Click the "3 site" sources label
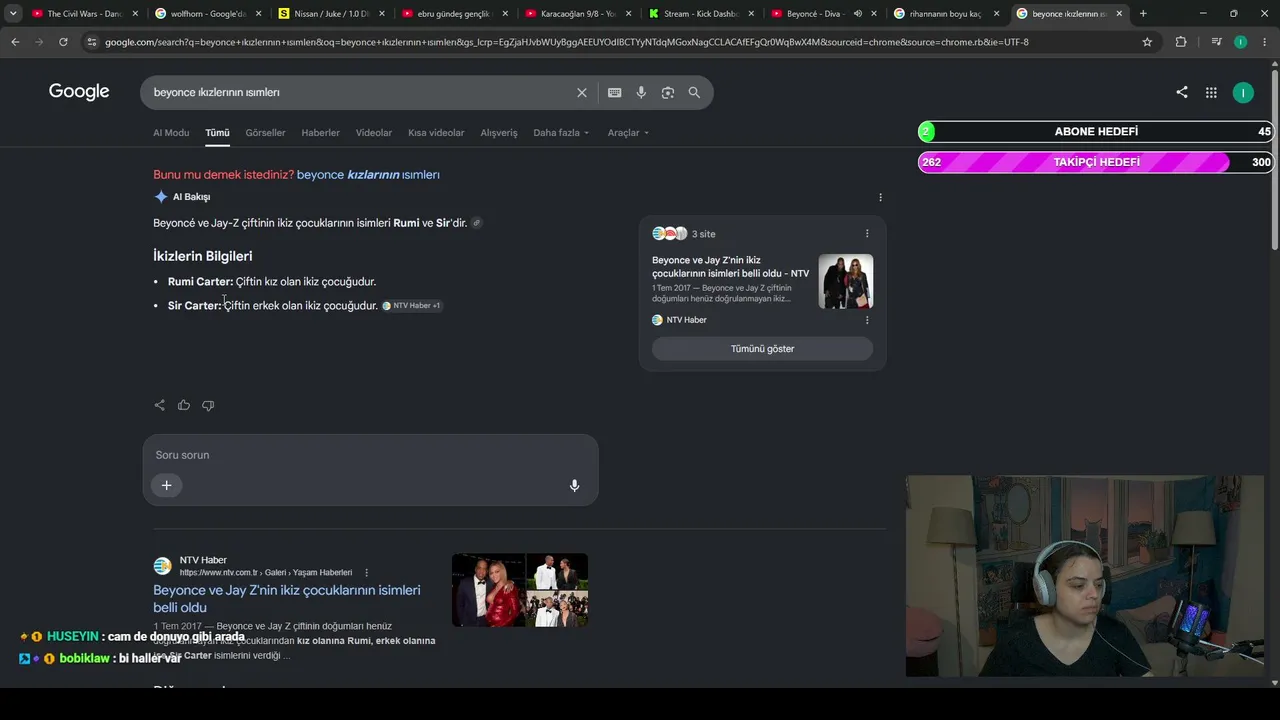Image resolution: width=1280 pixels, height=720 pixels. (704, 234)
